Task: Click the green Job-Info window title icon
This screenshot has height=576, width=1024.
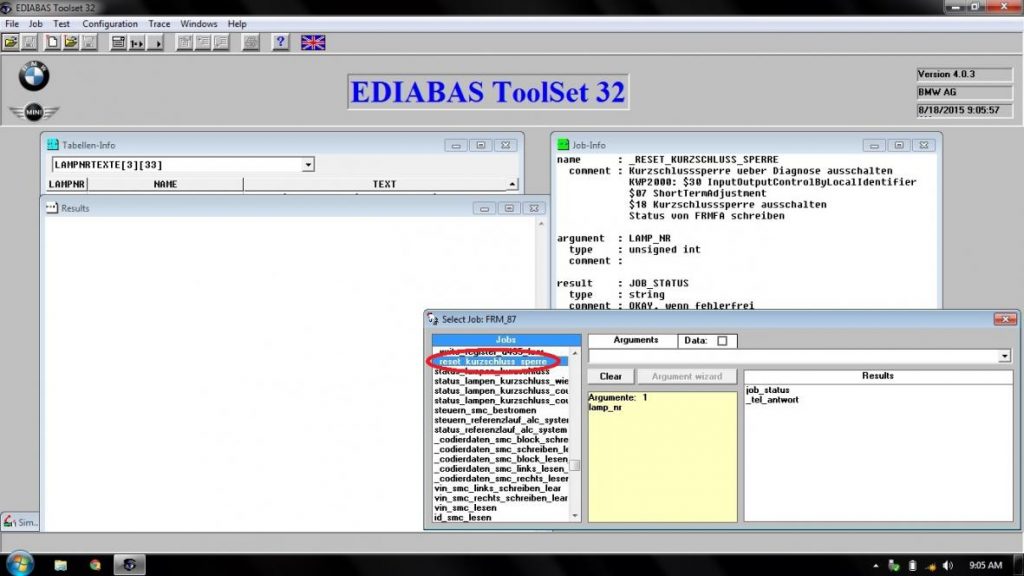Action: pyautogui.click(x=563, y=145)
